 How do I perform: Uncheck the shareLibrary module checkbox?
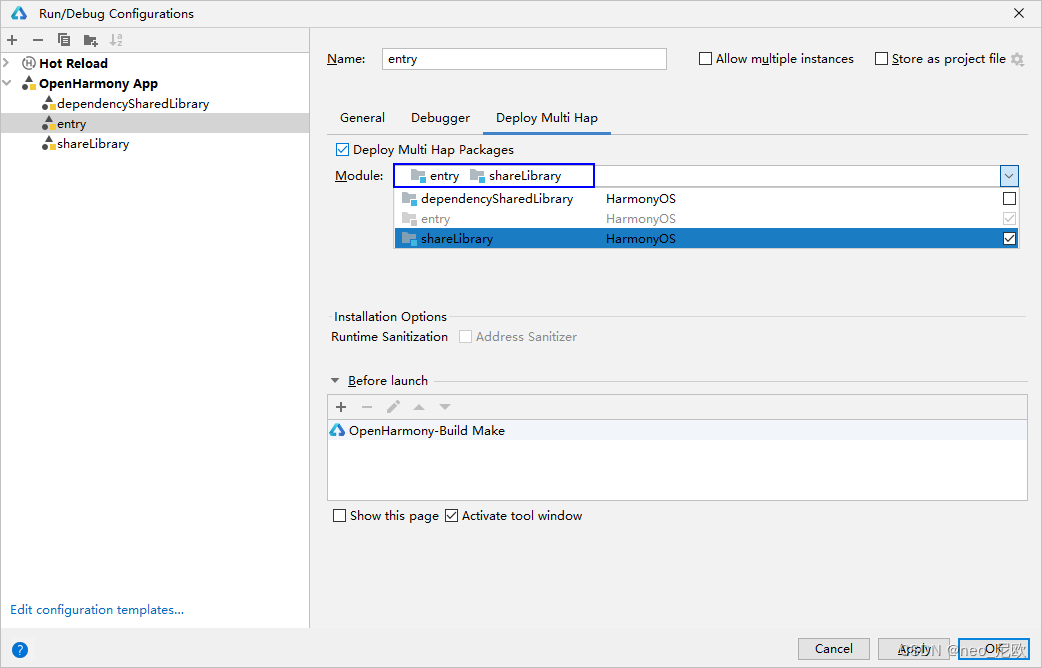click(1009, 238)
